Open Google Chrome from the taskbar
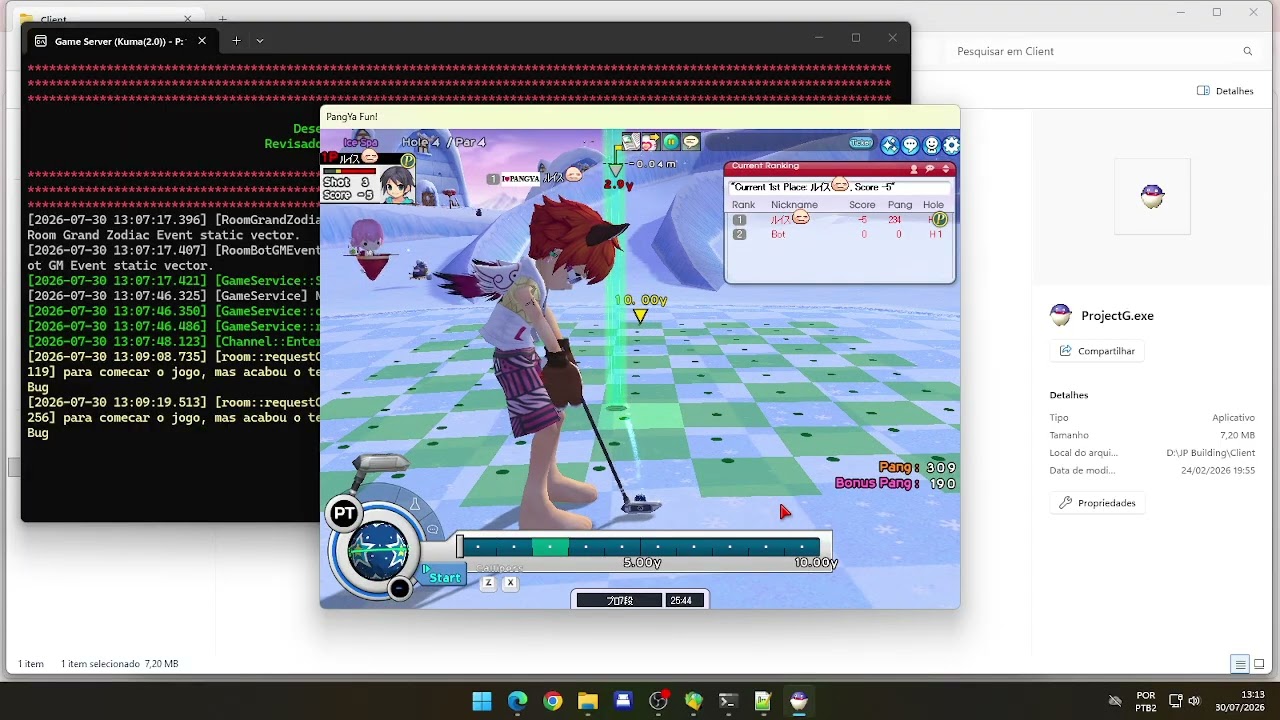Viewport: 1280px width, 720px height. tap(553, 701)
